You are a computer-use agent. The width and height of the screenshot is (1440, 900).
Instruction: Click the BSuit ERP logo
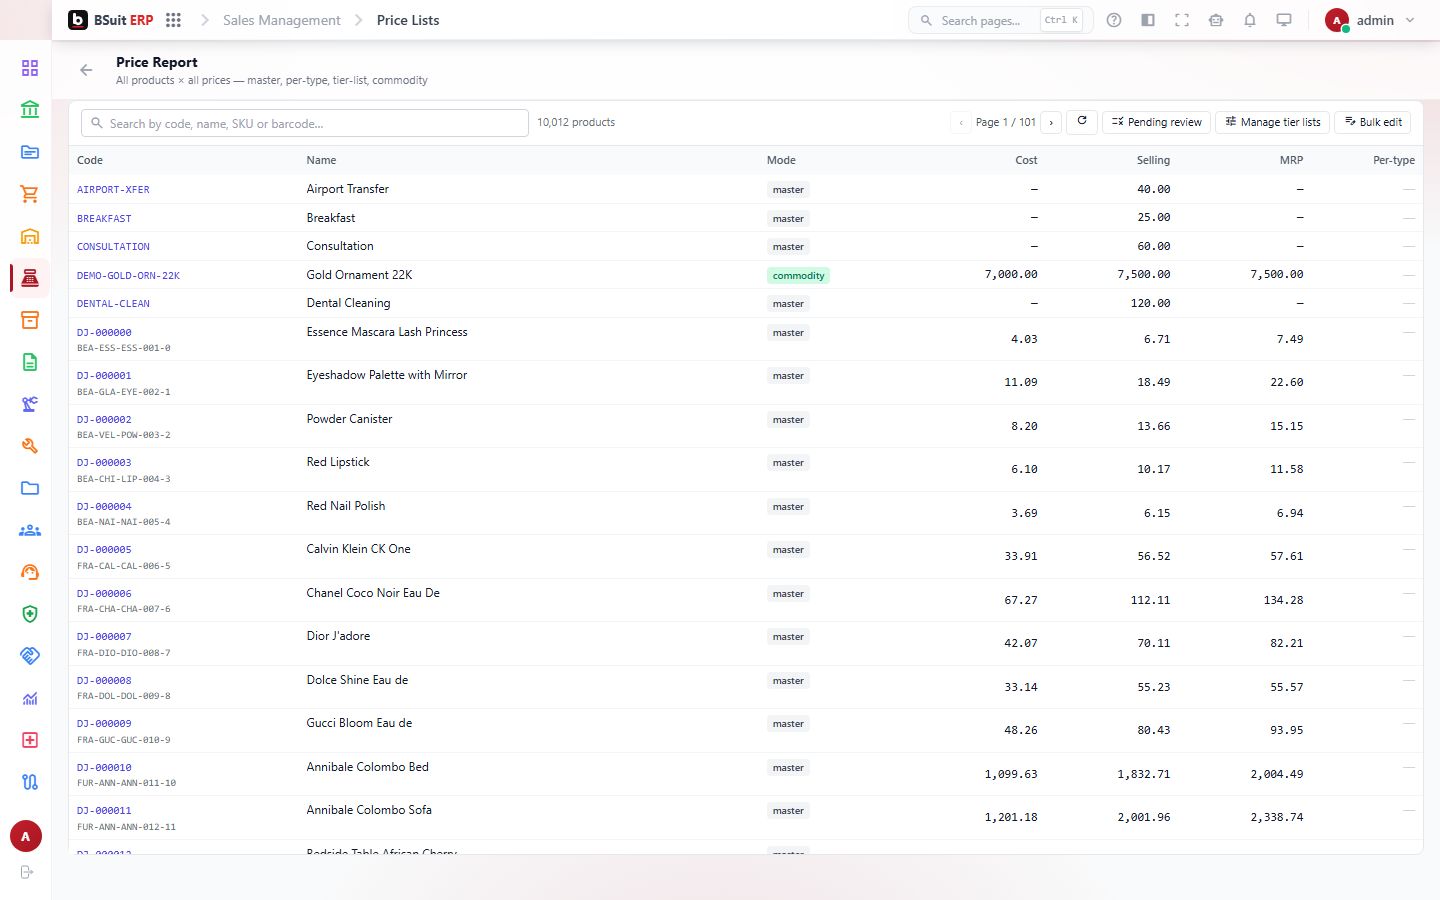click(111, 20)
